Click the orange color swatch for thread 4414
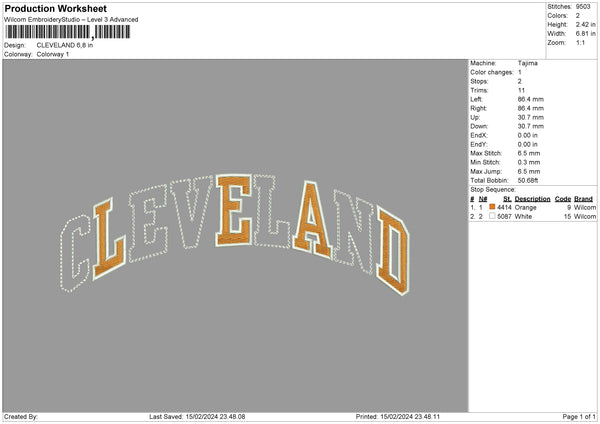The height and width of the screenshot is (424, 600). [x=492, y=207]
